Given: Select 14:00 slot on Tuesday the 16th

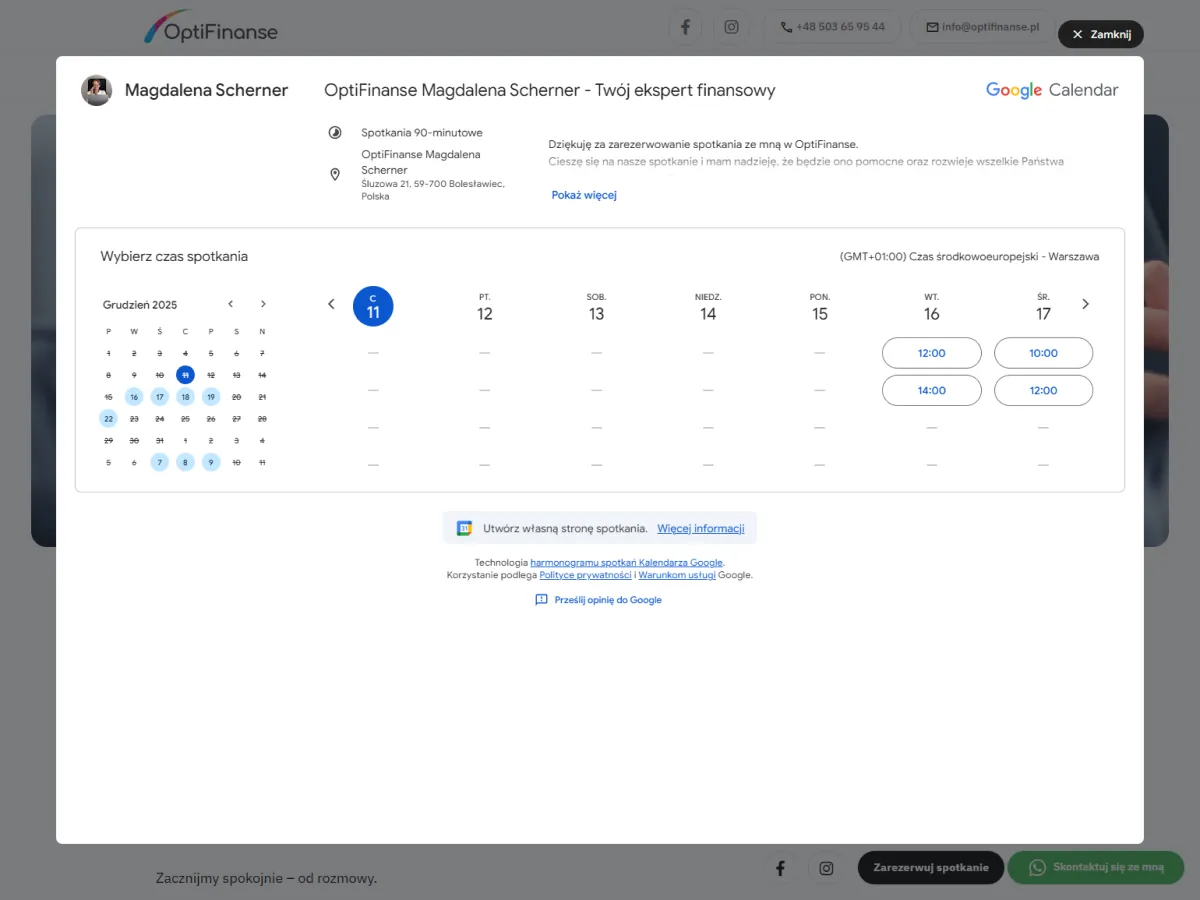Looking at the screenshot, I should pos(931,390).
